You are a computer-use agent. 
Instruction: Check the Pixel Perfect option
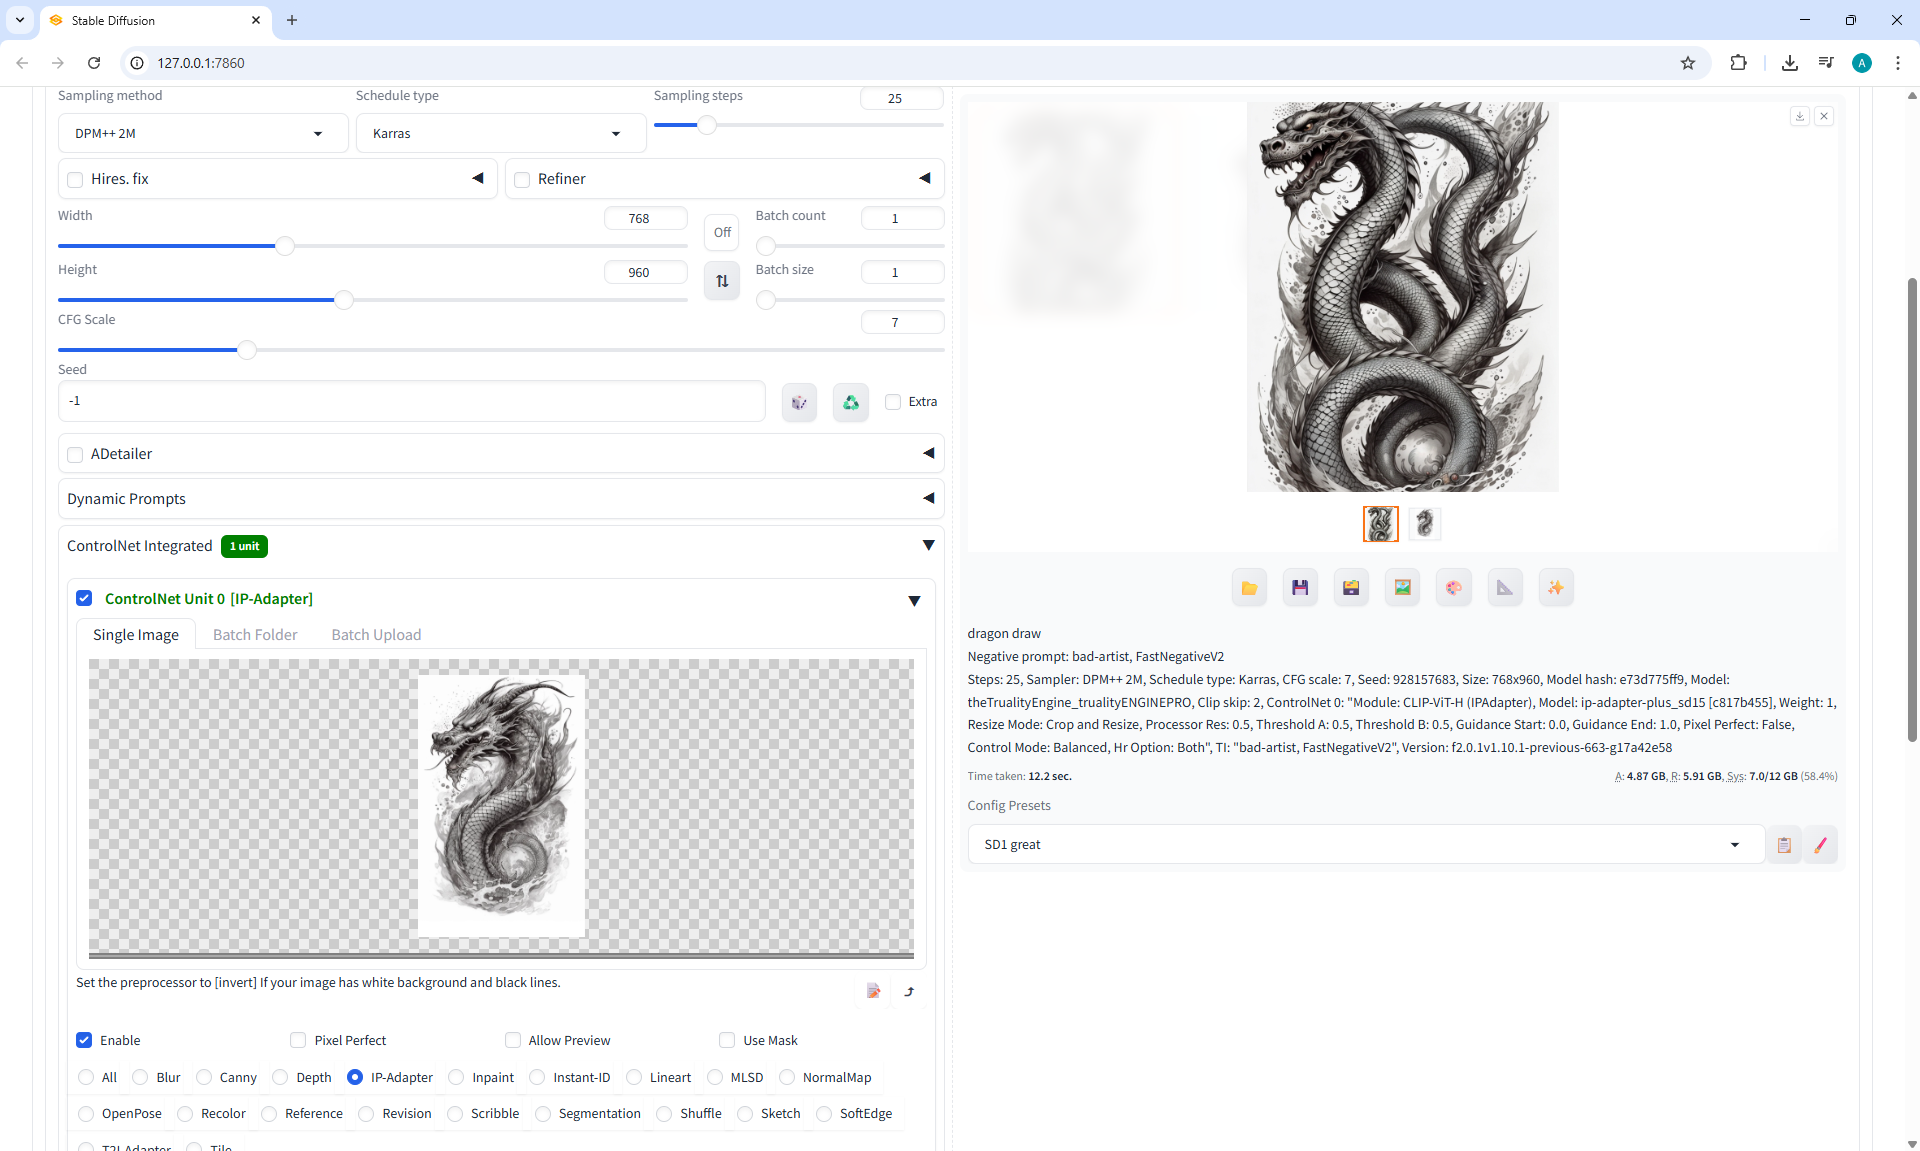[298, 1040]
